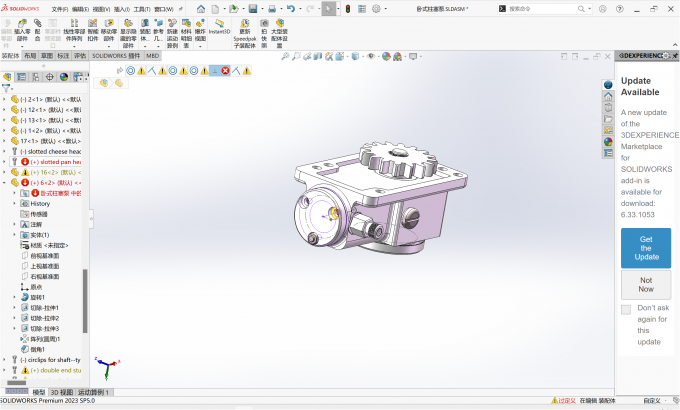680x410 pixels.
Task: Open the New Motion Study tool
Action: pos(172,33)
